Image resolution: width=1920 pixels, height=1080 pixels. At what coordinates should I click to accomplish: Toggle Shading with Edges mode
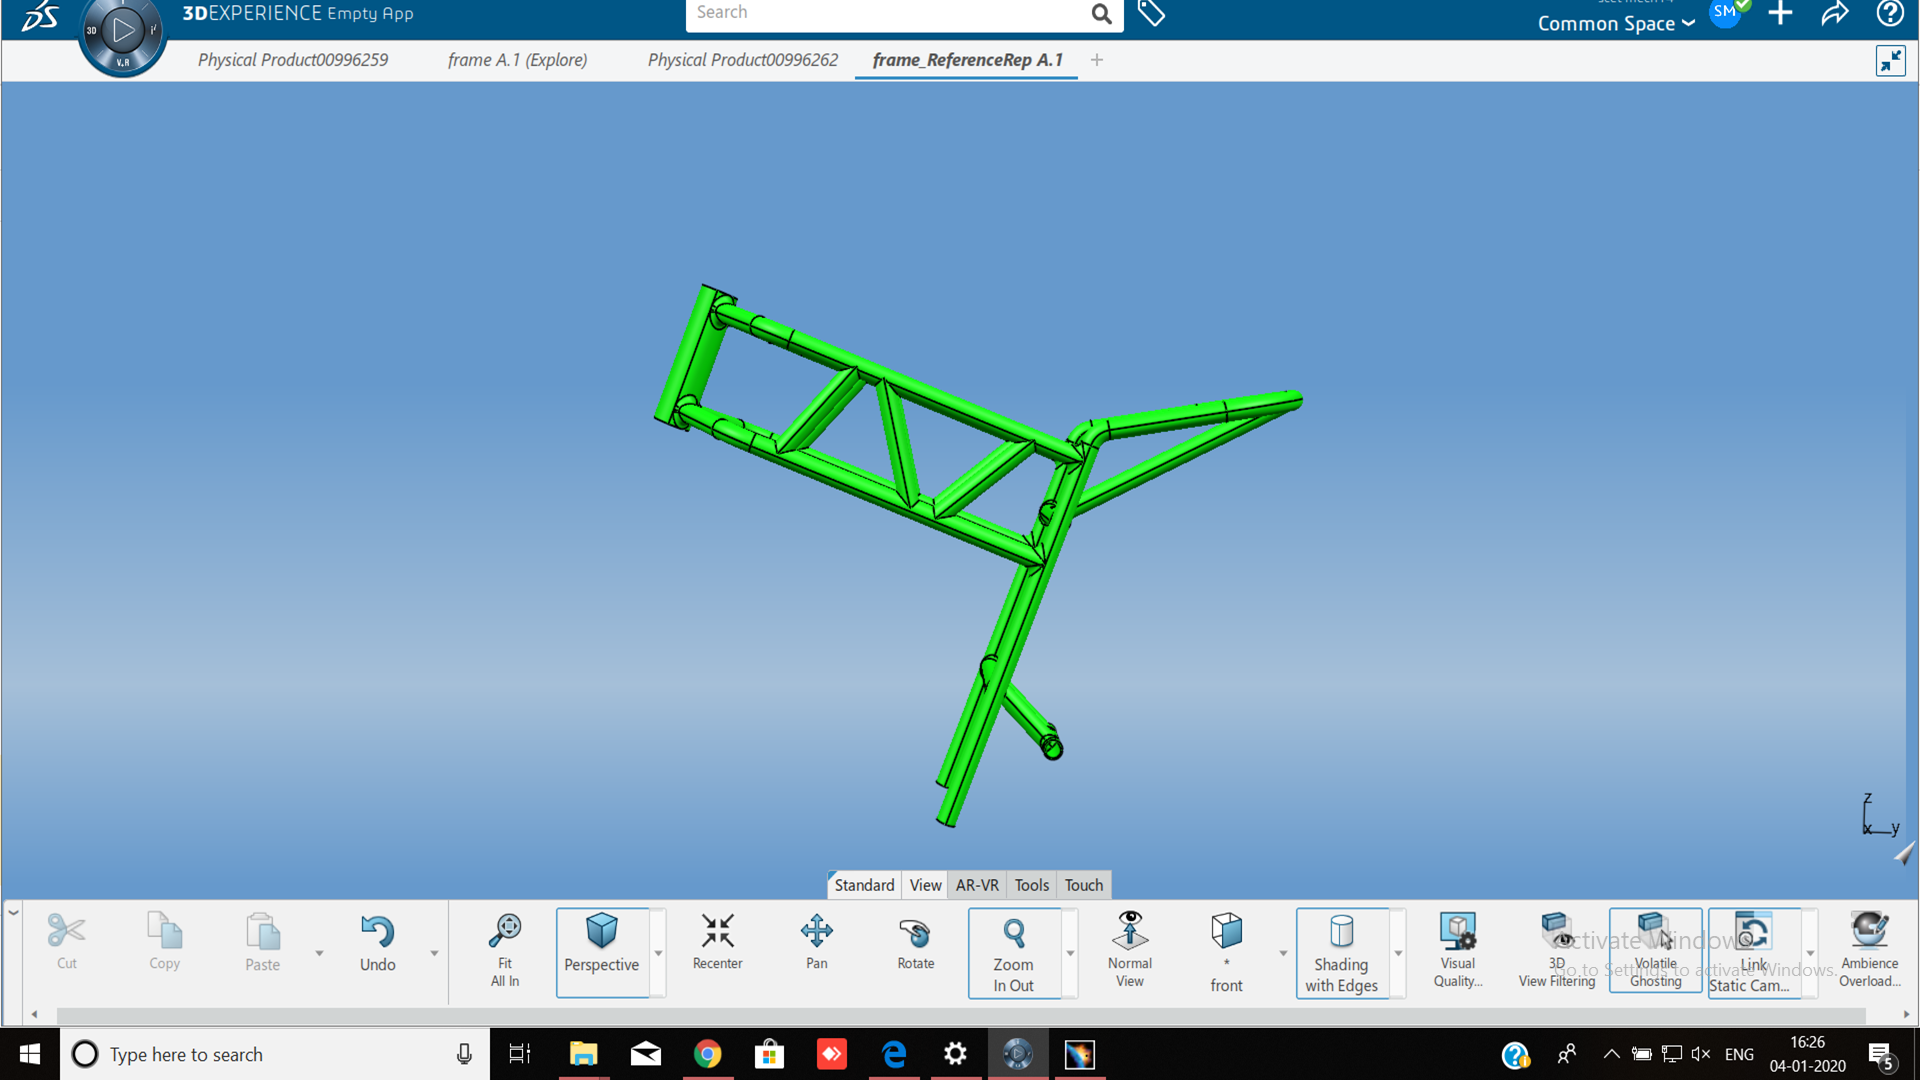pos(1341,953)
